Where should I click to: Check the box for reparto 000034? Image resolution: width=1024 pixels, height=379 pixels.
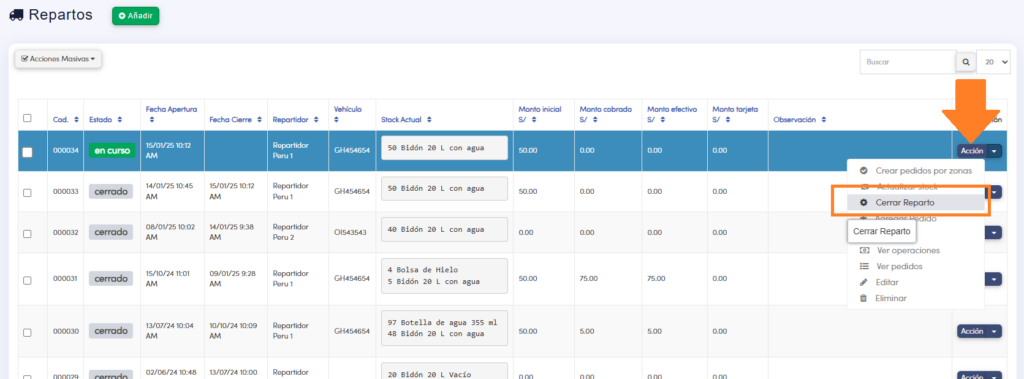27,152
